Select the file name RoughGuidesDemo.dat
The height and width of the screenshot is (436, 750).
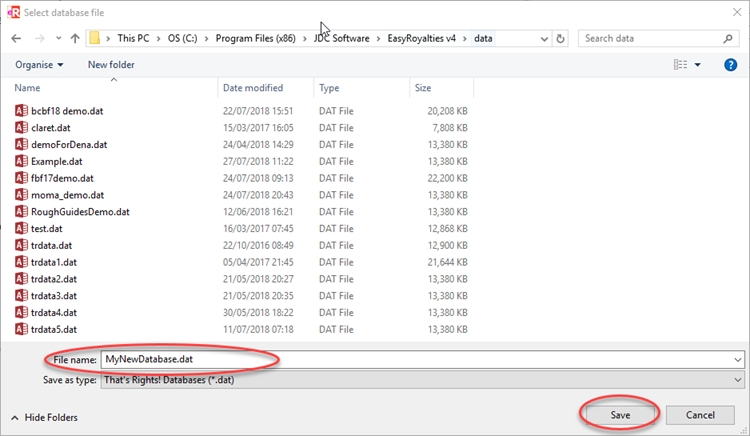(x=80, y=212)
